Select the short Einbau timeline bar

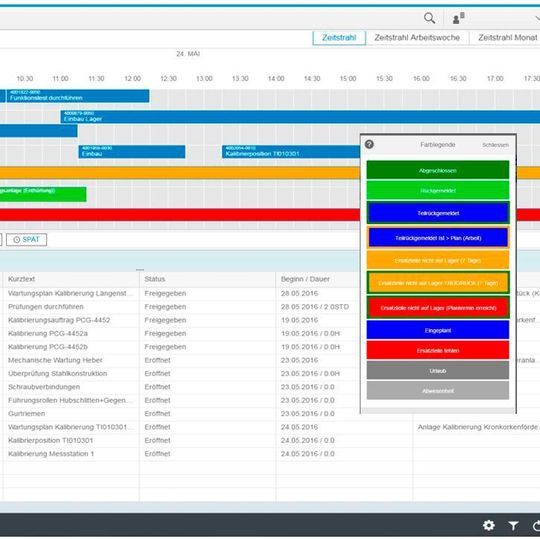pos(132,152)
